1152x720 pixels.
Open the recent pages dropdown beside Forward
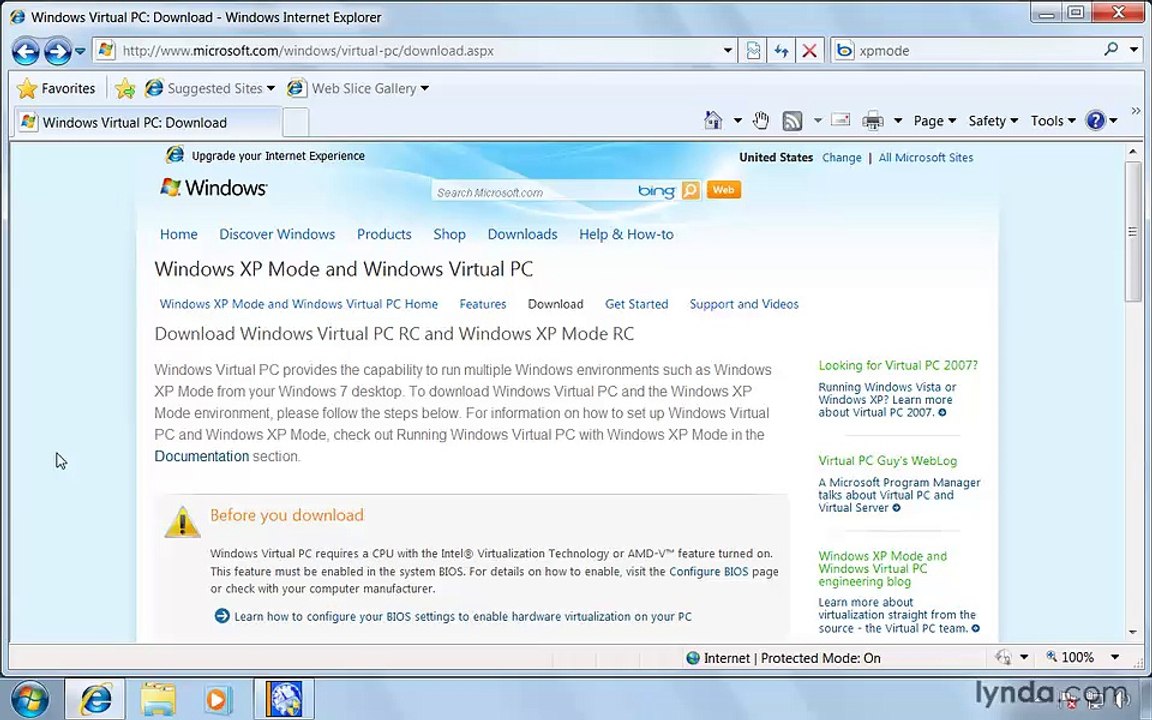pos(80,51)
